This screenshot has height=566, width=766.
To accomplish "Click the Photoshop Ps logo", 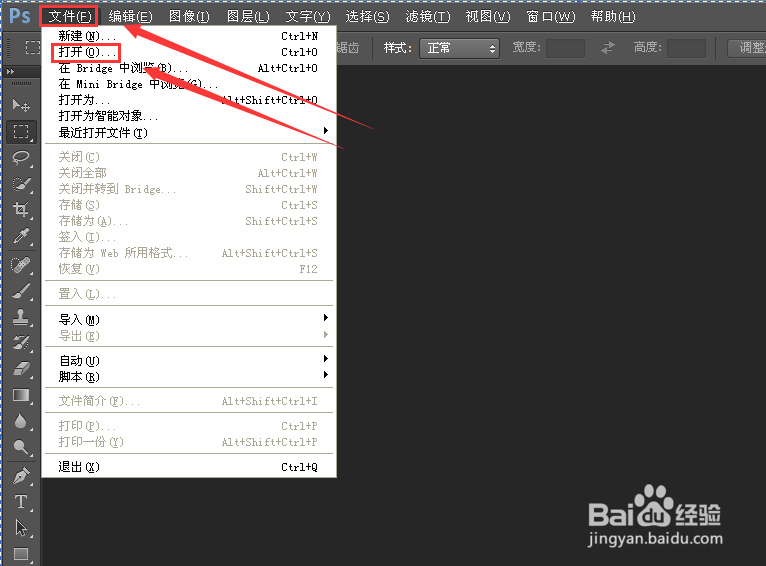I will [x=20, y=16].
